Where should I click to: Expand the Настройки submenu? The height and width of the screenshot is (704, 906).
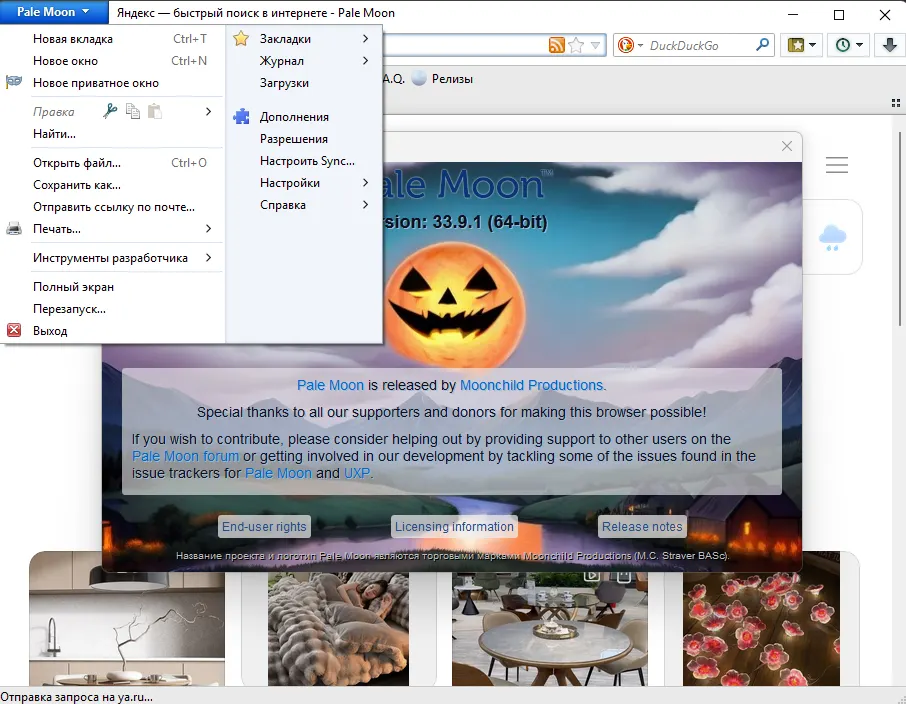pos(290,183)
